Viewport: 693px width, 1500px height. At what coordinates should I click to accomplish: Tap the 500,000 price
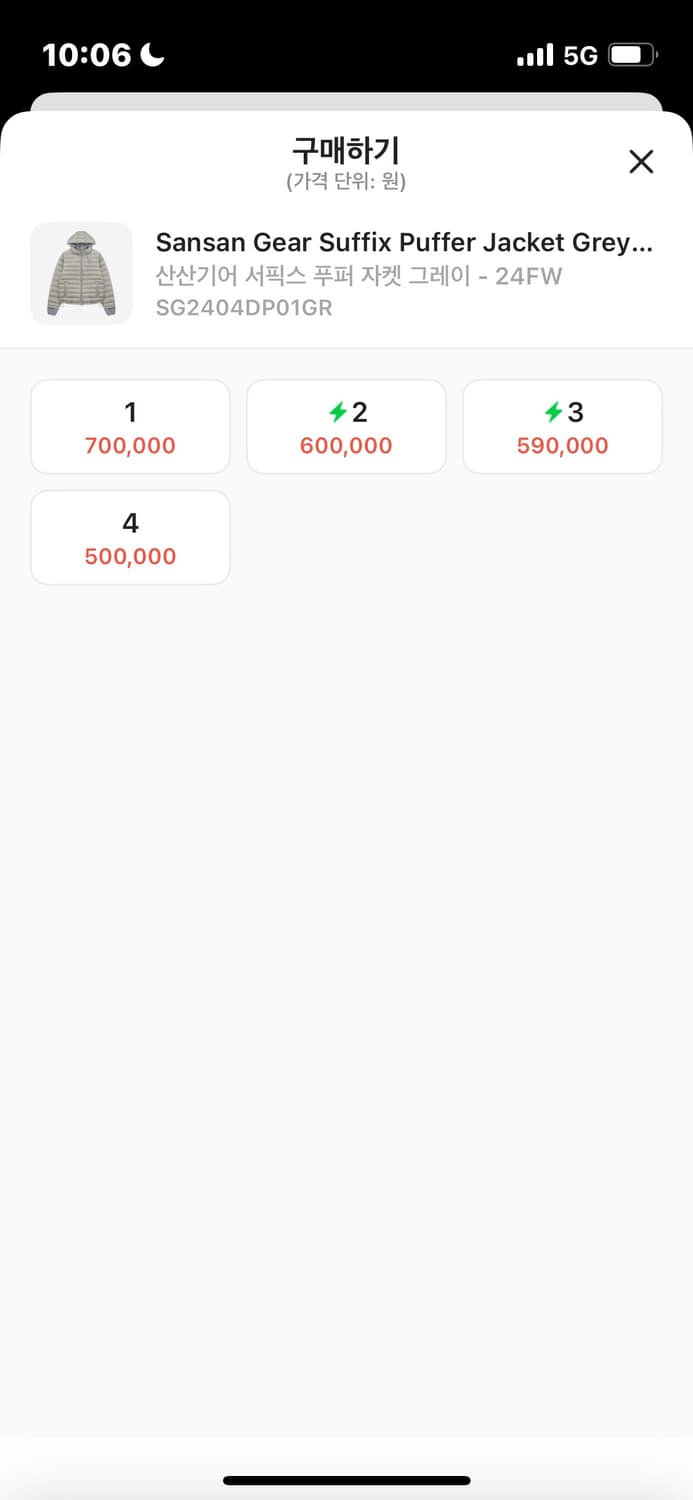(x=130, y=557)
